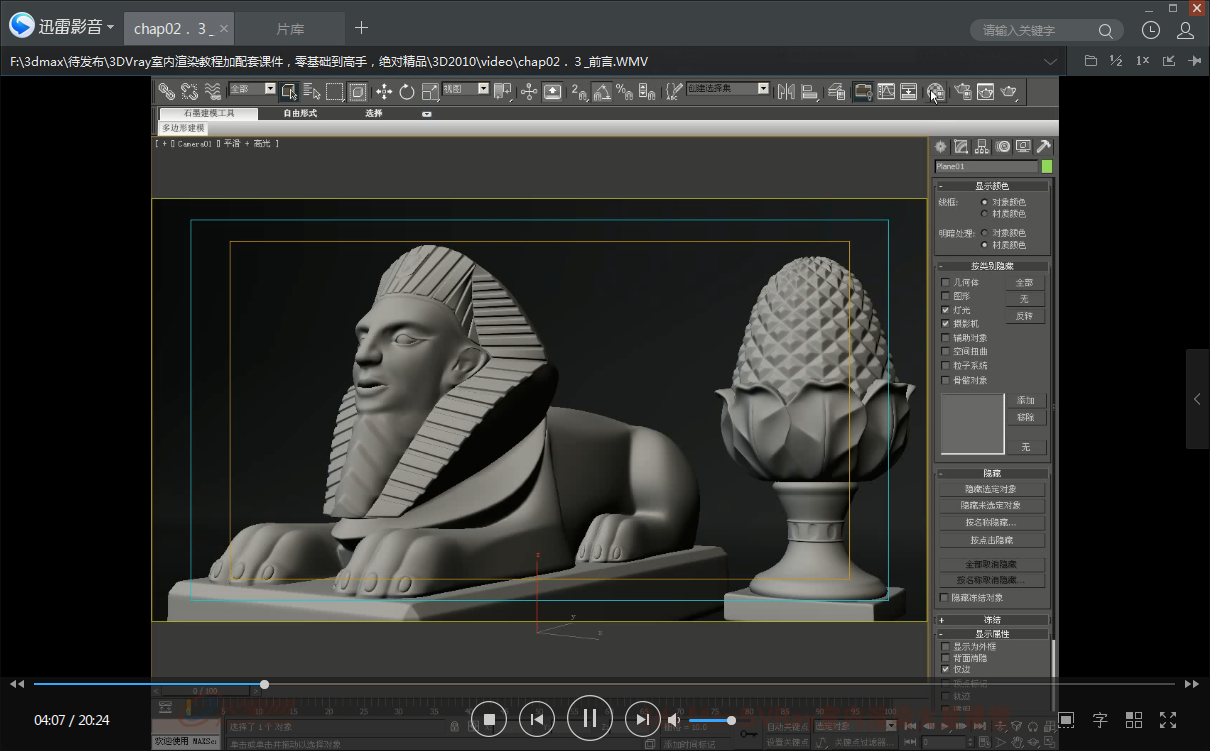Image resolution: width=1210 pixels, height=751 pixels.
Task: Select the Scale tool icon
Action: click(430, 92)
